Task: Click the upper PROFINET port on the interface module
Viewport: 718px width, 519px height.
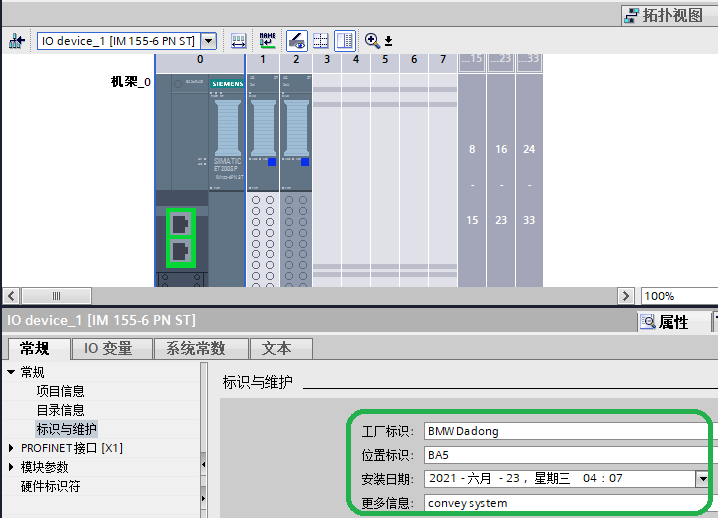Action: pos(180,224)
